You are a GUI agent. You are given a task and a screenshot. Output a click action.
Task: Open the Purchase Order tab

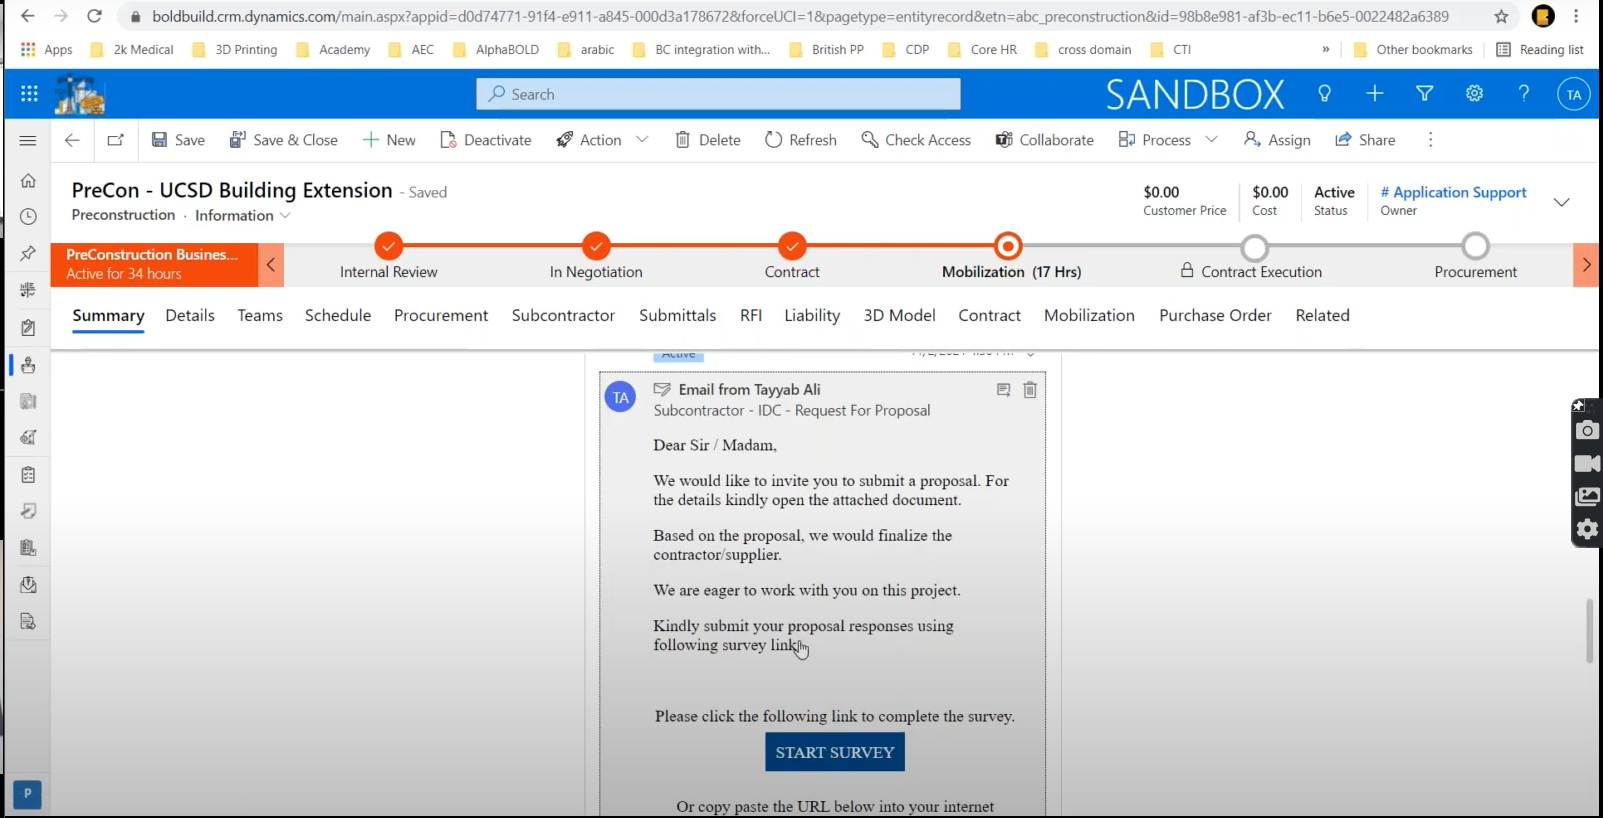pos(1215,316)
